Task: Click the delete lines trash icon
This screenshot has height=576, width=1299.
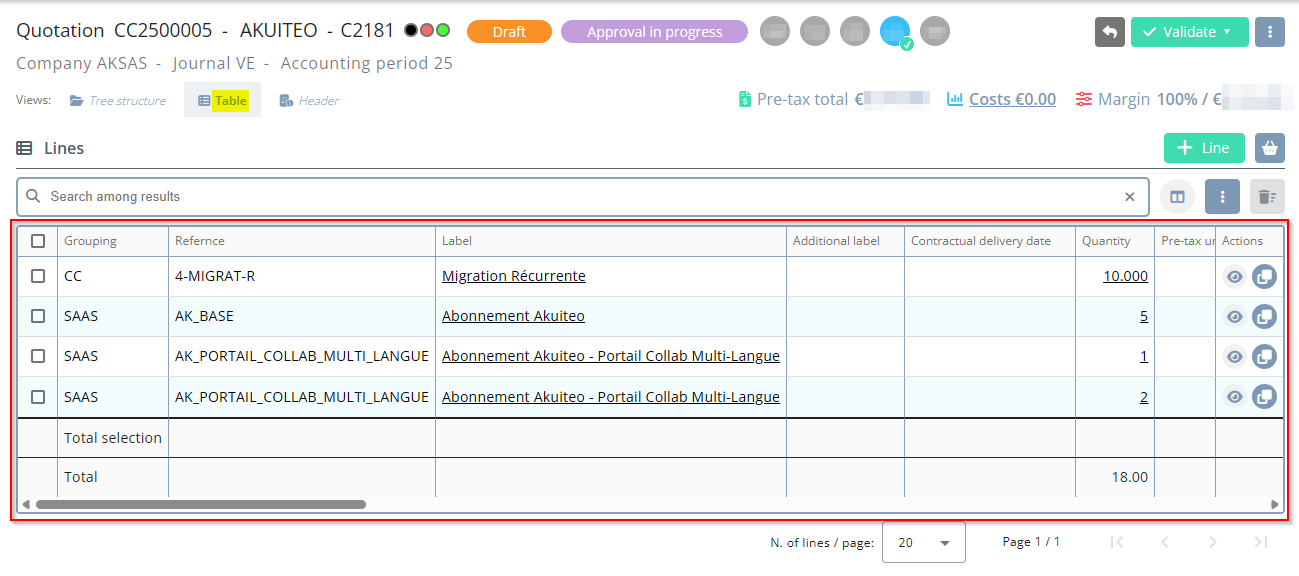Action: click(1266, 197)
